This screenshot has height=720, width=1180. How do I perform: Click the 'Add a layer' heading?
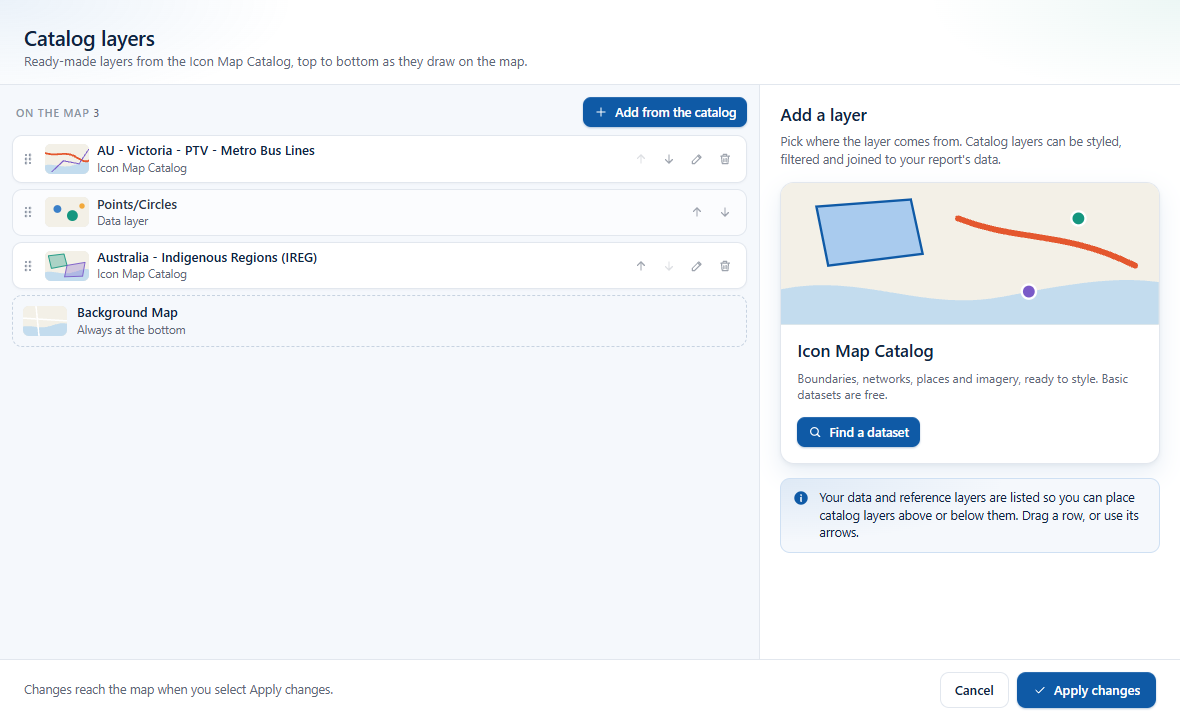[823, 115]
